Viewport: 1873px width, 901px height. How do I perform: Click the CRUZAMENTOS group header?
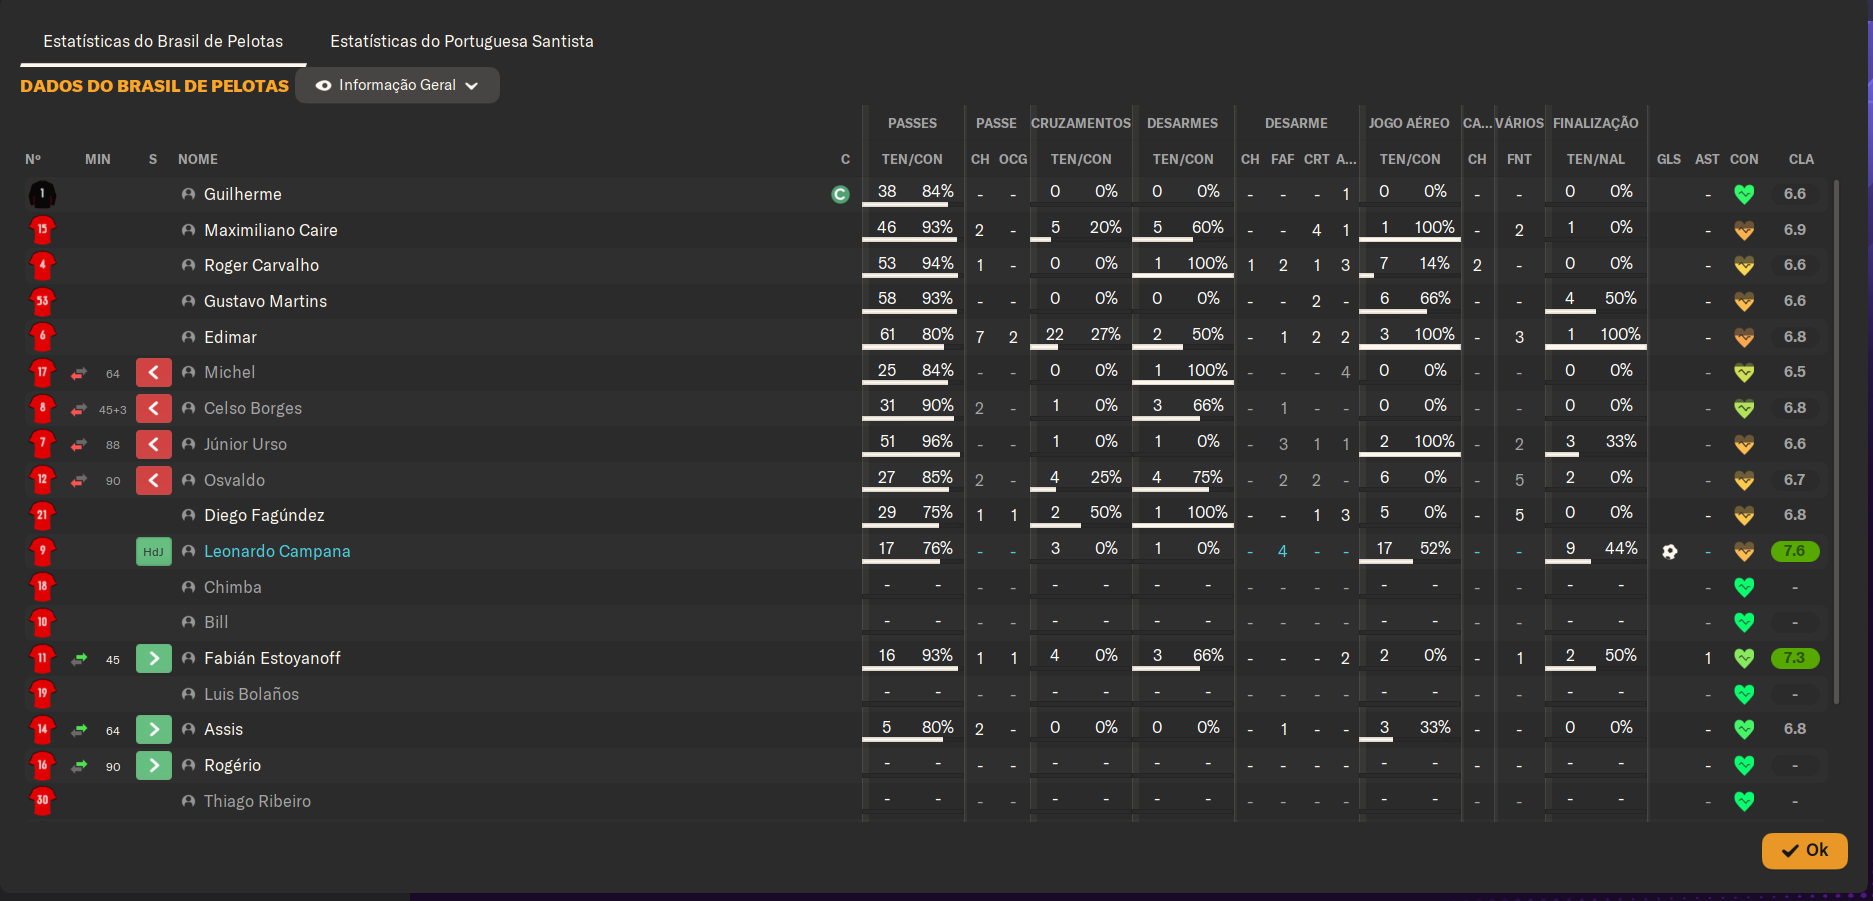click(1081, 123)
